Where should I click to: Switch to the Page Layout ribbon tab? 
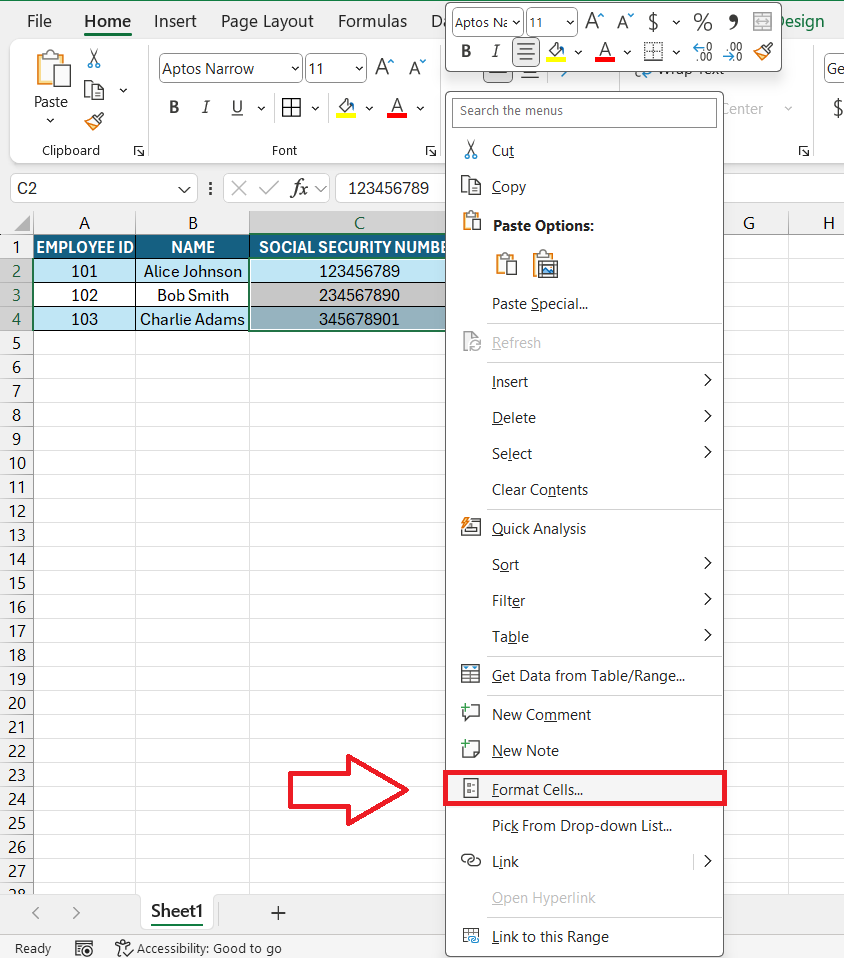pyautogui.click(x=267, y=21)
